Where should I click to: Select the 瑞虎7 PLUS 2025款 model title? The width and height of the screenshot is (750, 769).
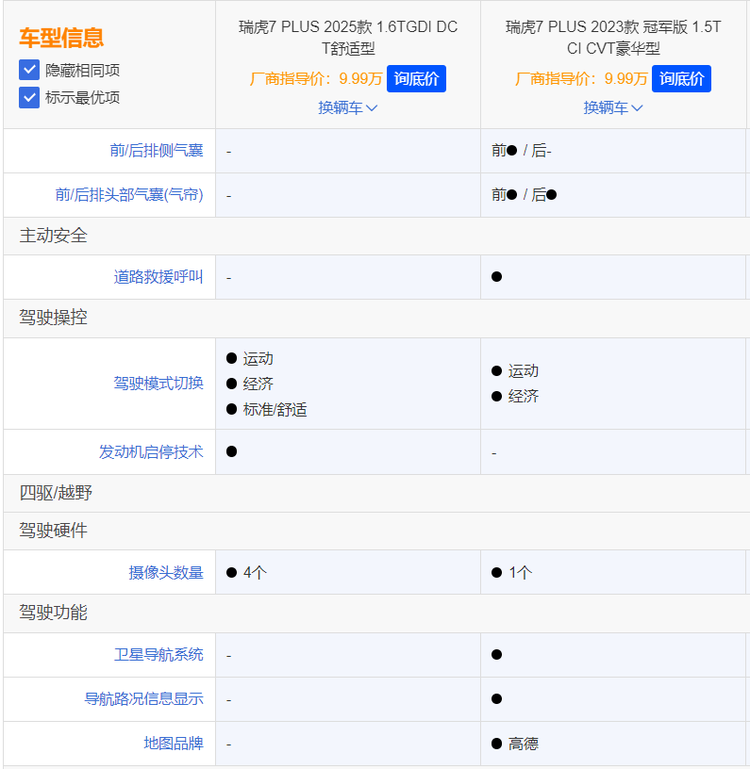tap(347, 37)
